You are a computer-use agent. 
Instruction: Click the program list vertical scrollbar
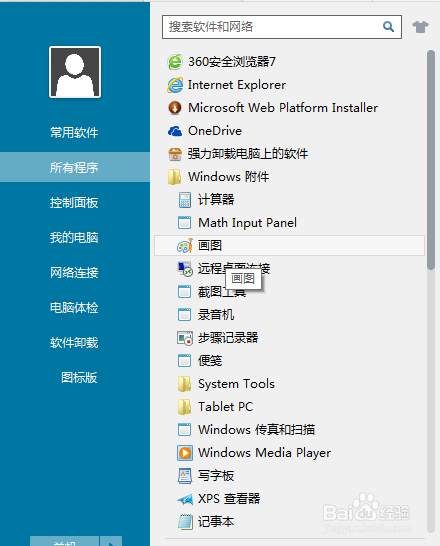coord(431,160)
